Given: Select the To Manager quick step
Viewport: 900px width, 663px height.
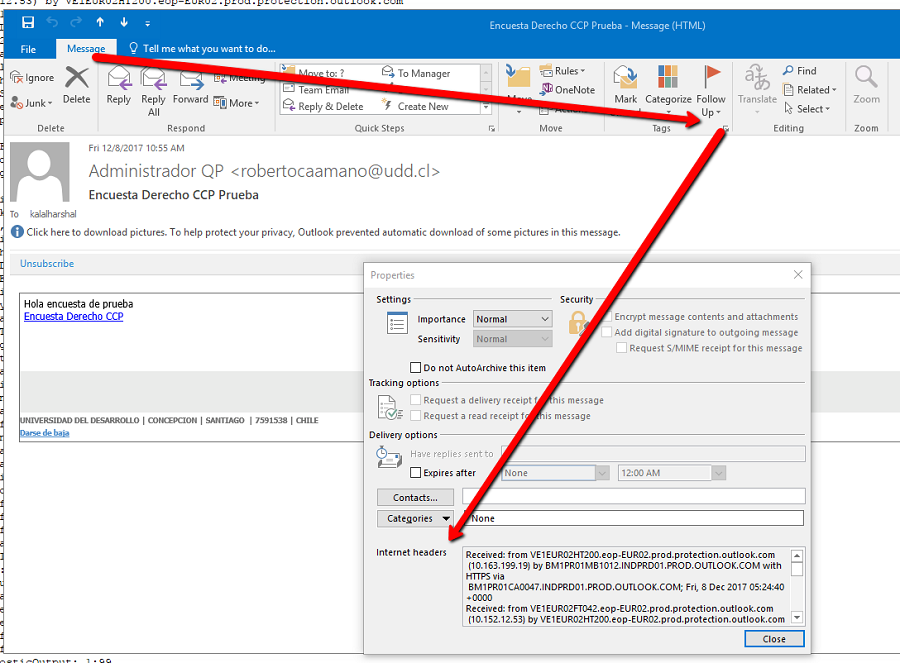Looking at the screenshot, I should [x=416, y=73].
